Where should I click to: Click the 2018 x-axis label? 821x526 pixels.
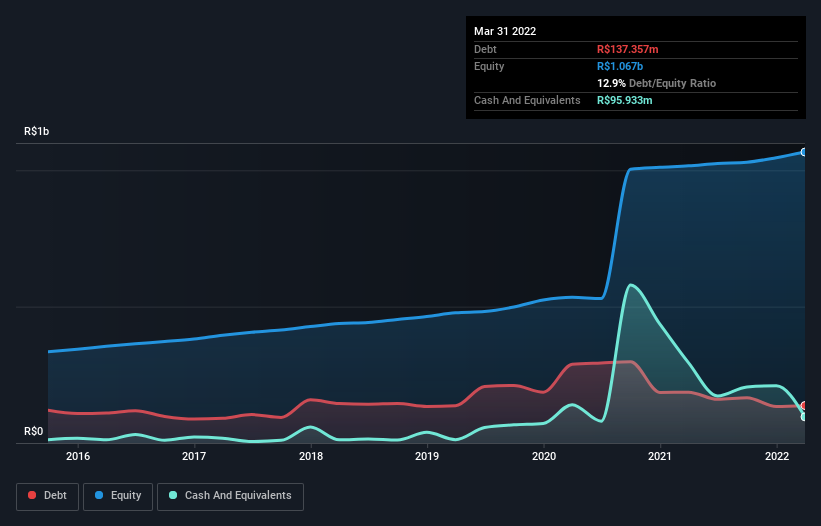tap(311, 456)
